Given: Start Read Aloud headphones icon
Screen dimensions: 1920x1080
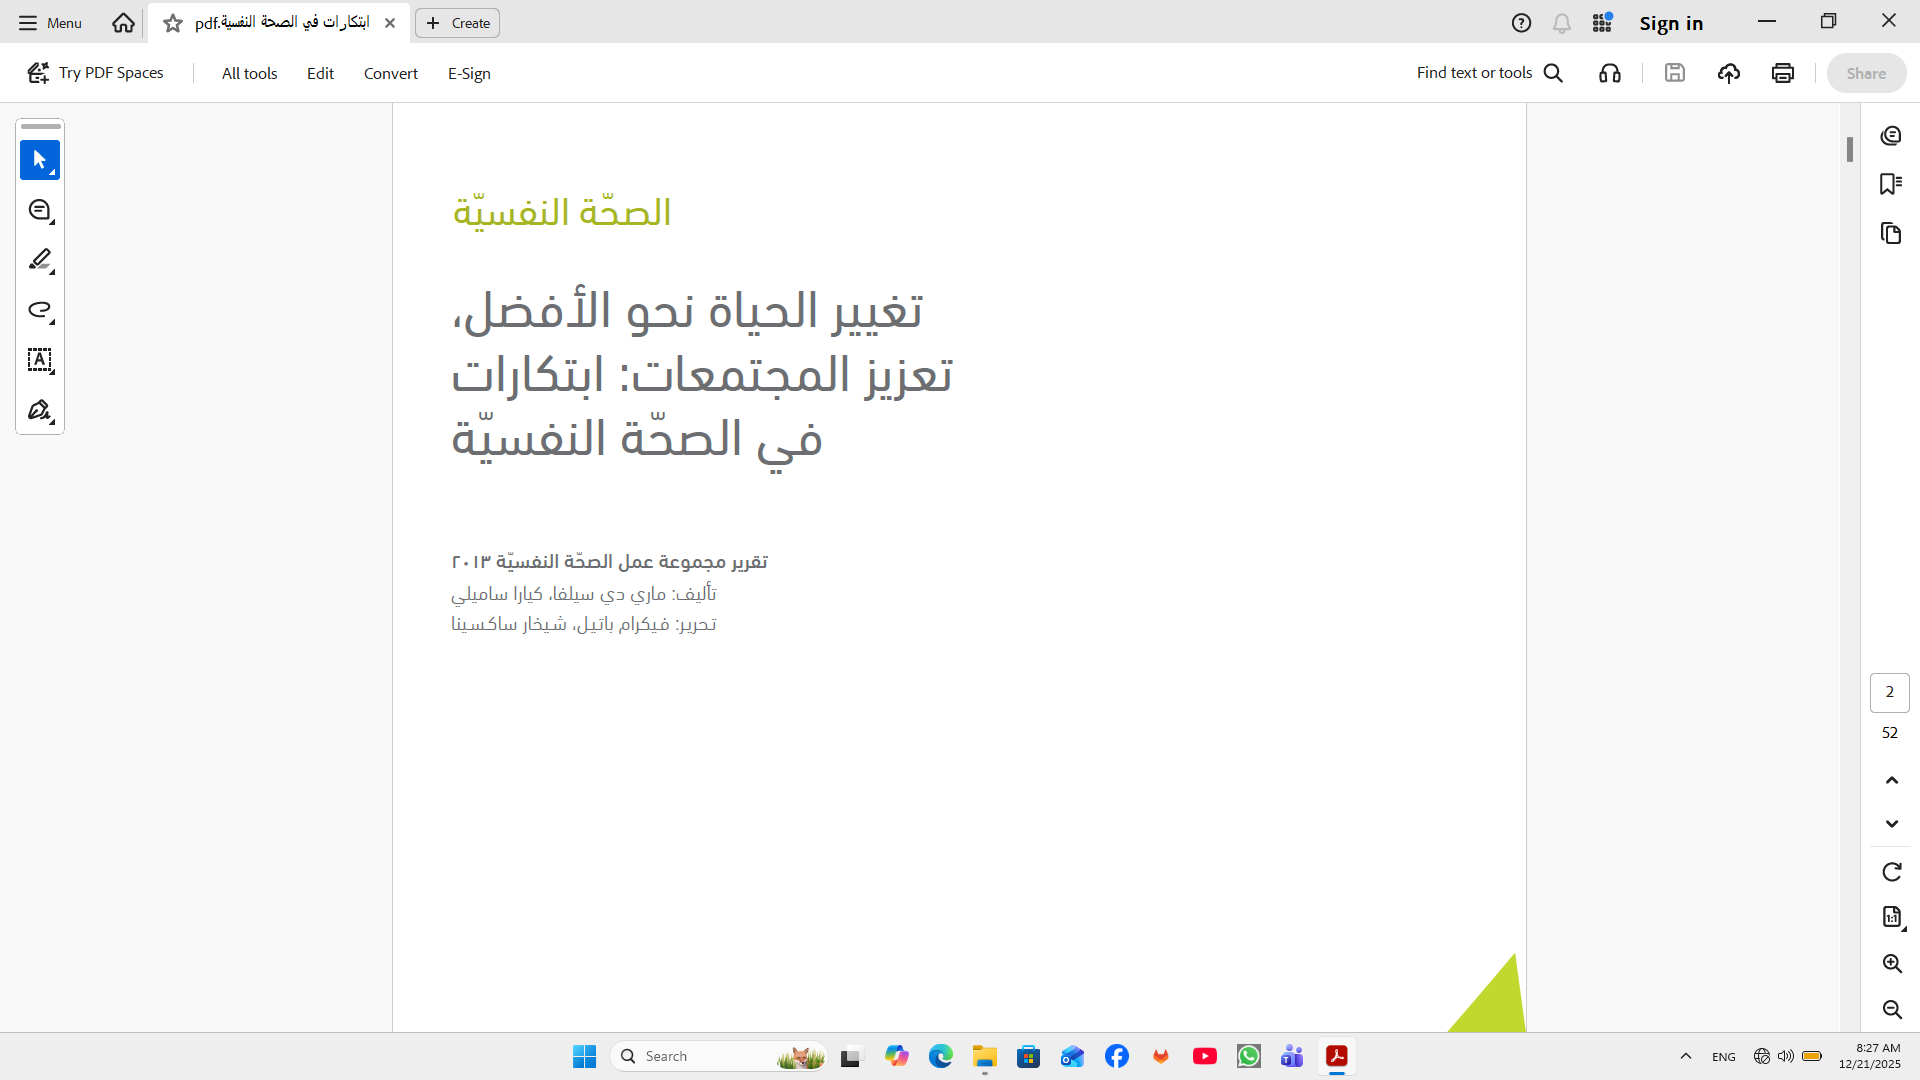Looking at the screenshot, I should pos(1610,73).
